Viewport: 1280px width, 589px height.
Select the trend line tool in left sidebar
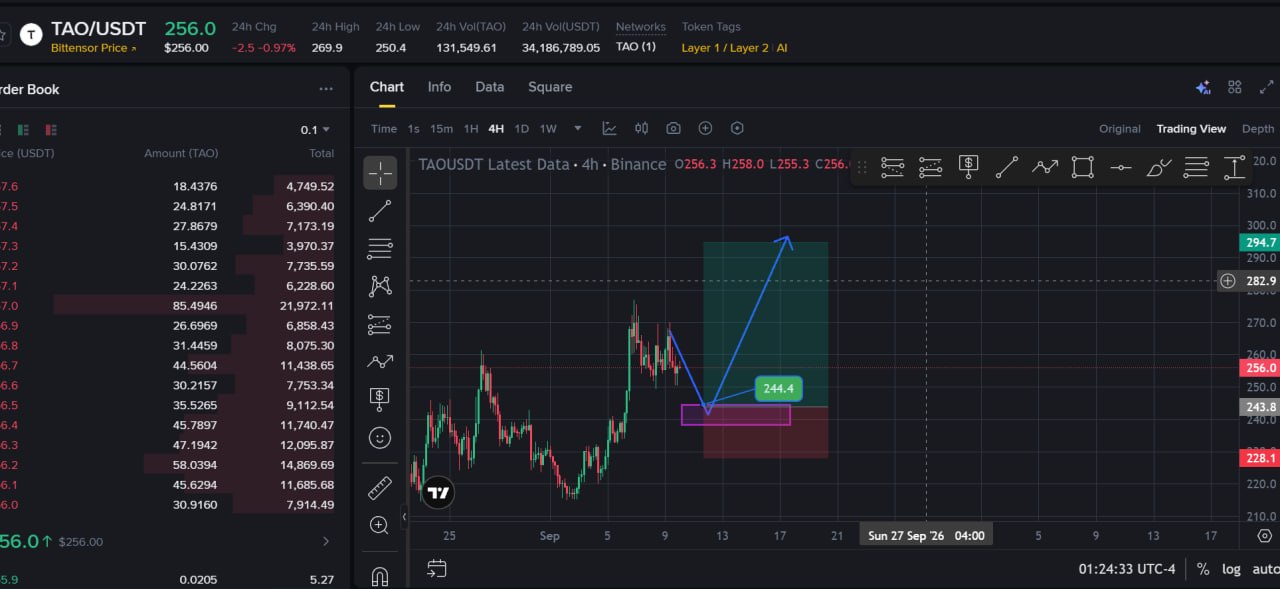click(x=380, y=211)
